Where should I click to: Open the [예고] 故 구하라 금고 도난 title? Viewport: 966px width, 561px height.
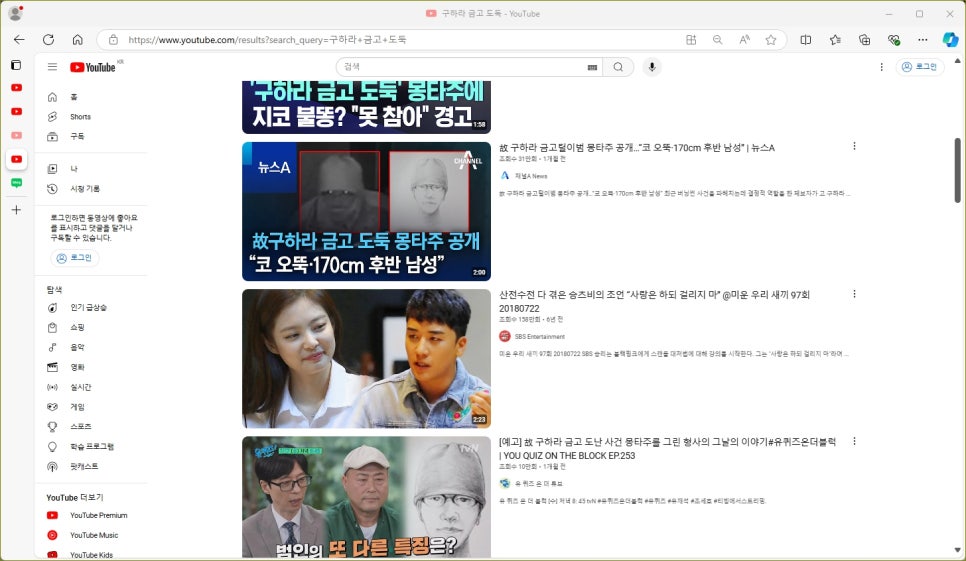667,448
